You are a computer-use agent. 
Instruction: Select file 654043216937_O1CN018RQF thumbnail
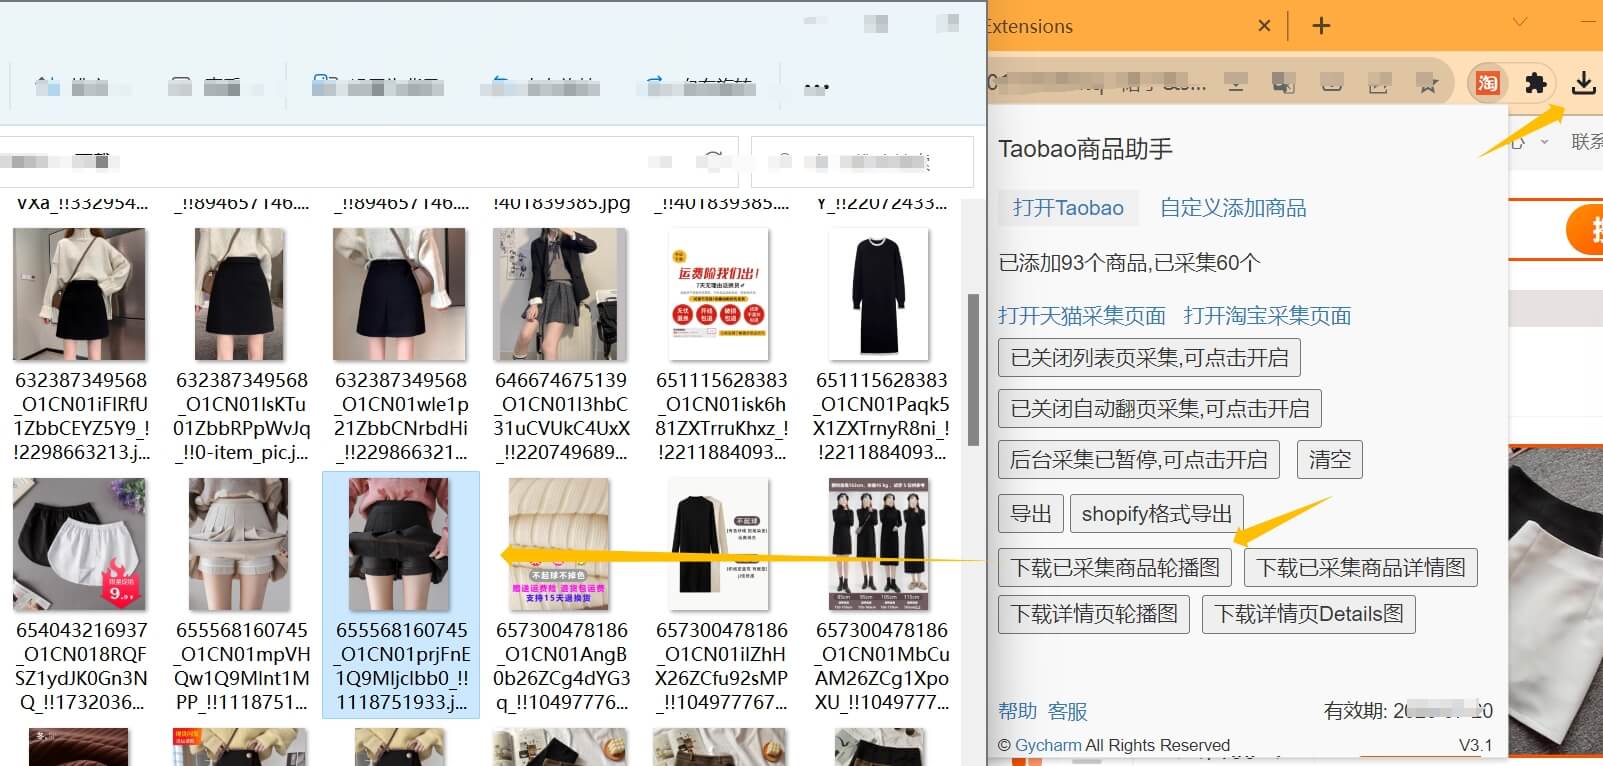[79, 544]
